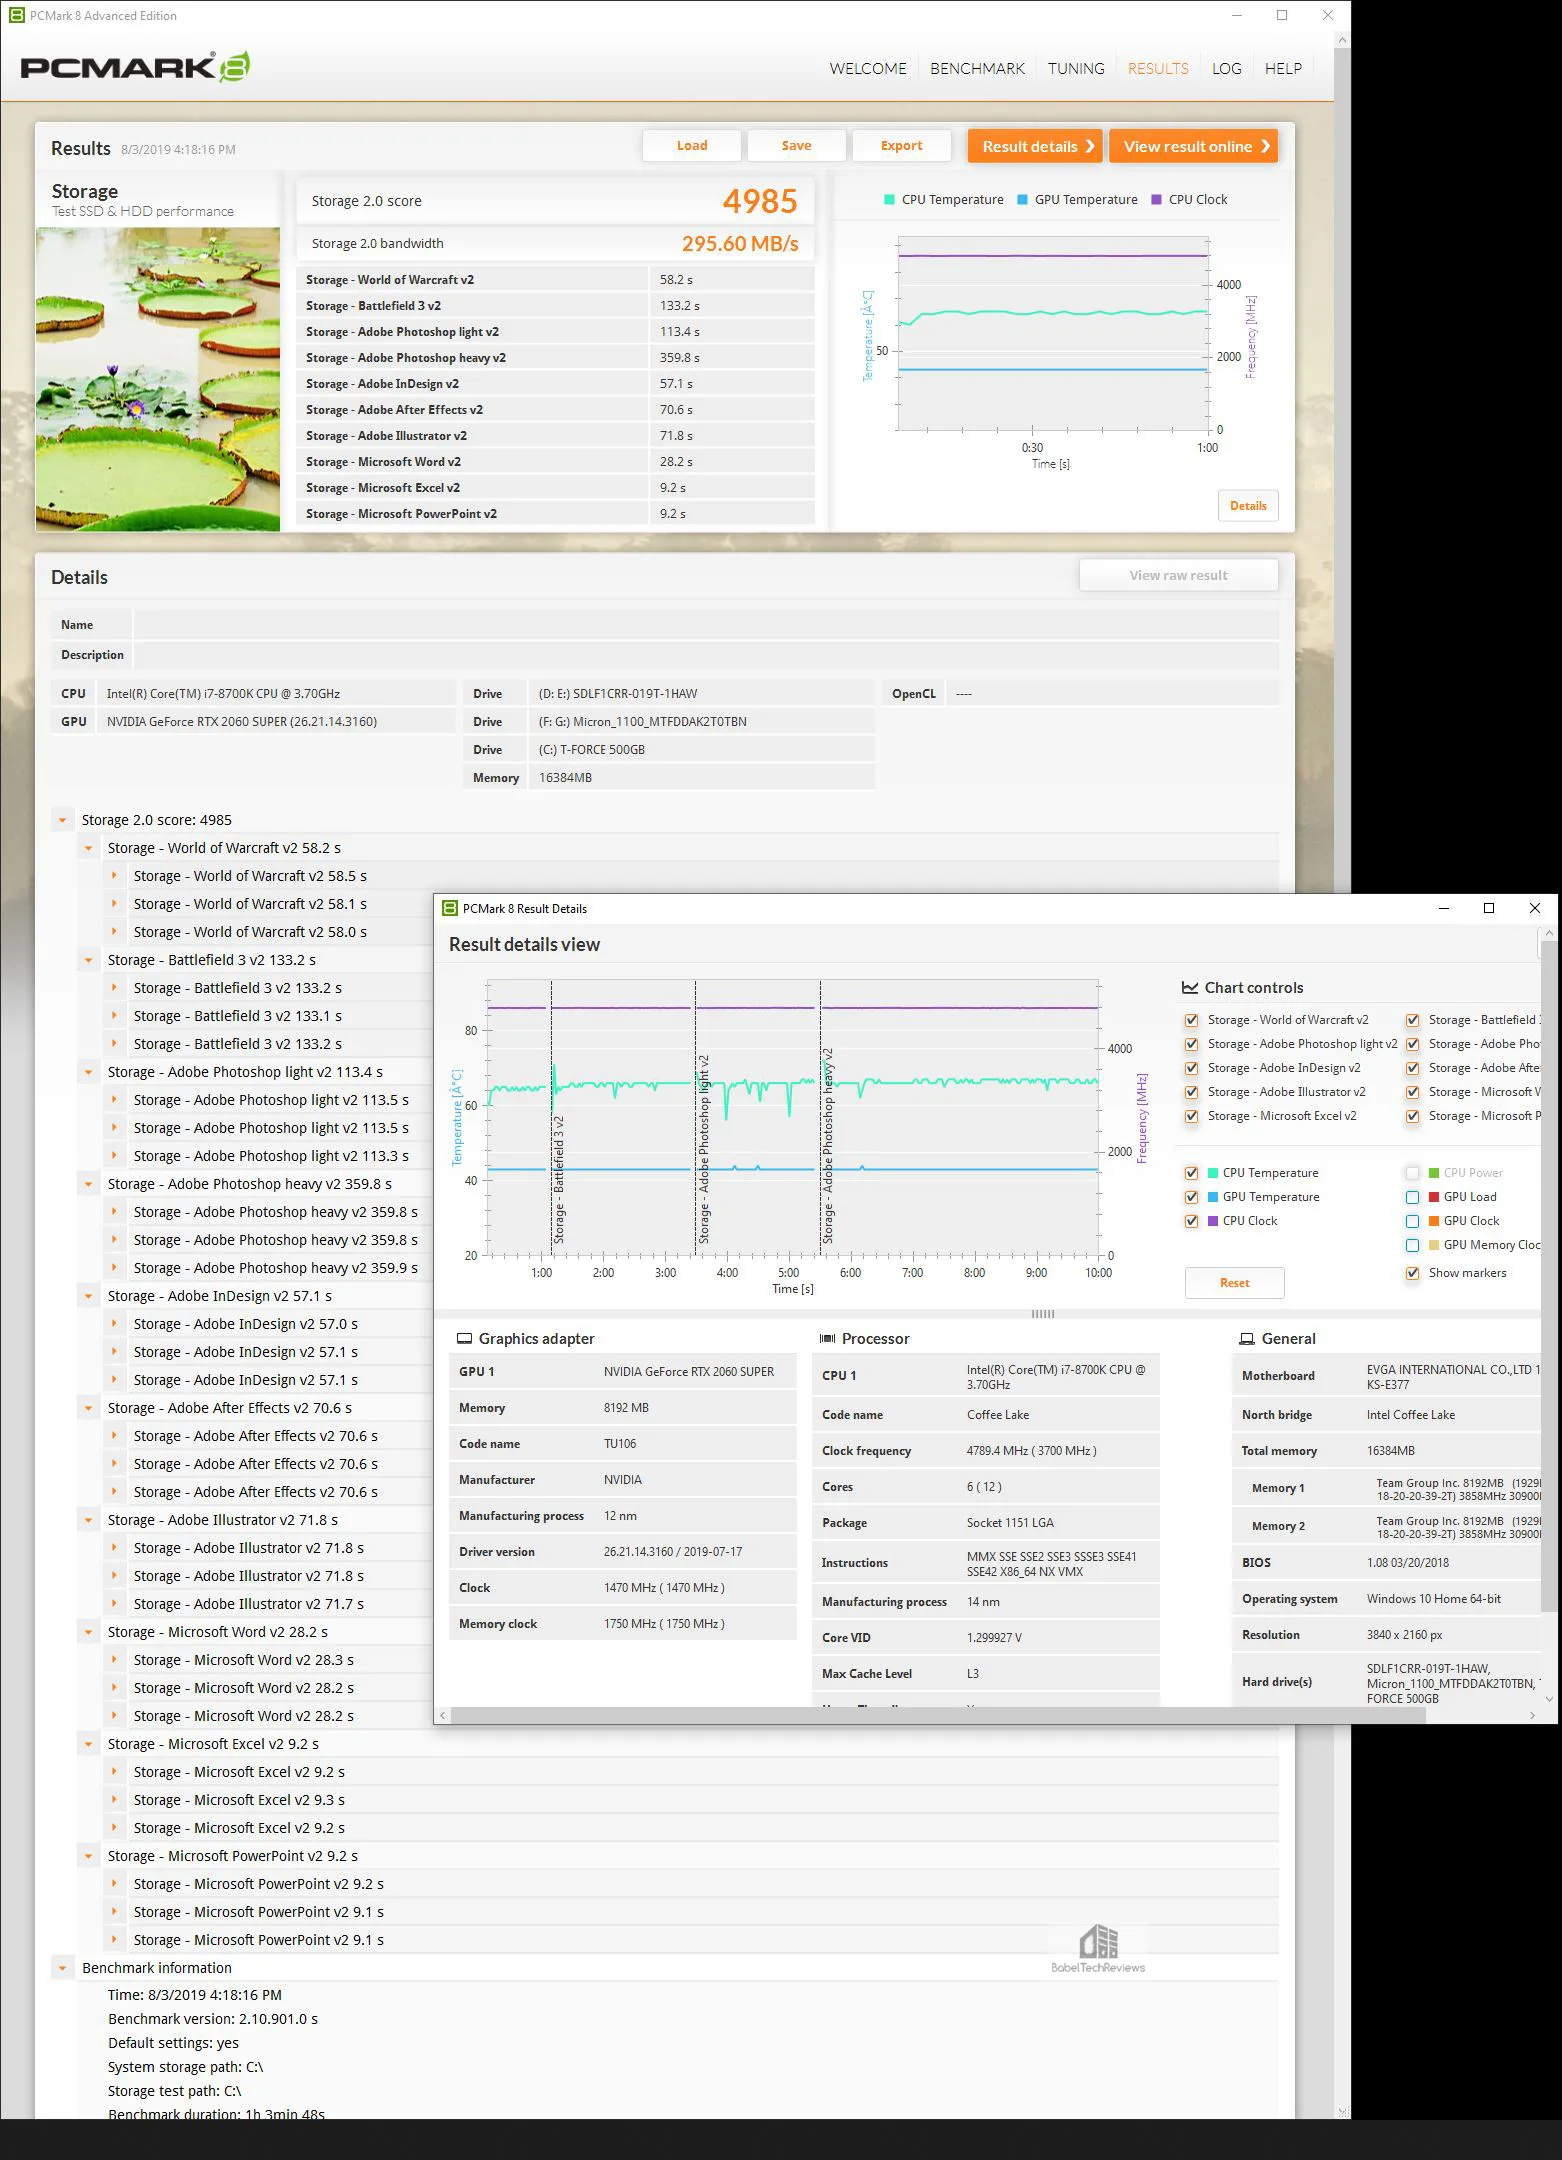Click the Description field in Details
Image resolution: width=1562 pixels, height=2160 pixels.
click(706, 655)
